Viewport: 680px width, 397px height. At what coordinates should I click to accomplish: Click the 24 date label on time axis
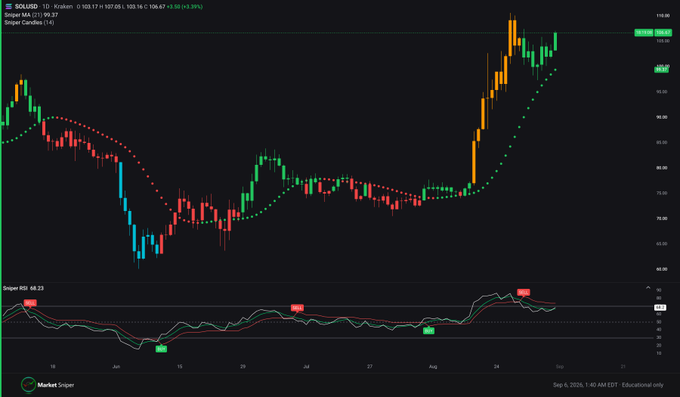[497, 367]
